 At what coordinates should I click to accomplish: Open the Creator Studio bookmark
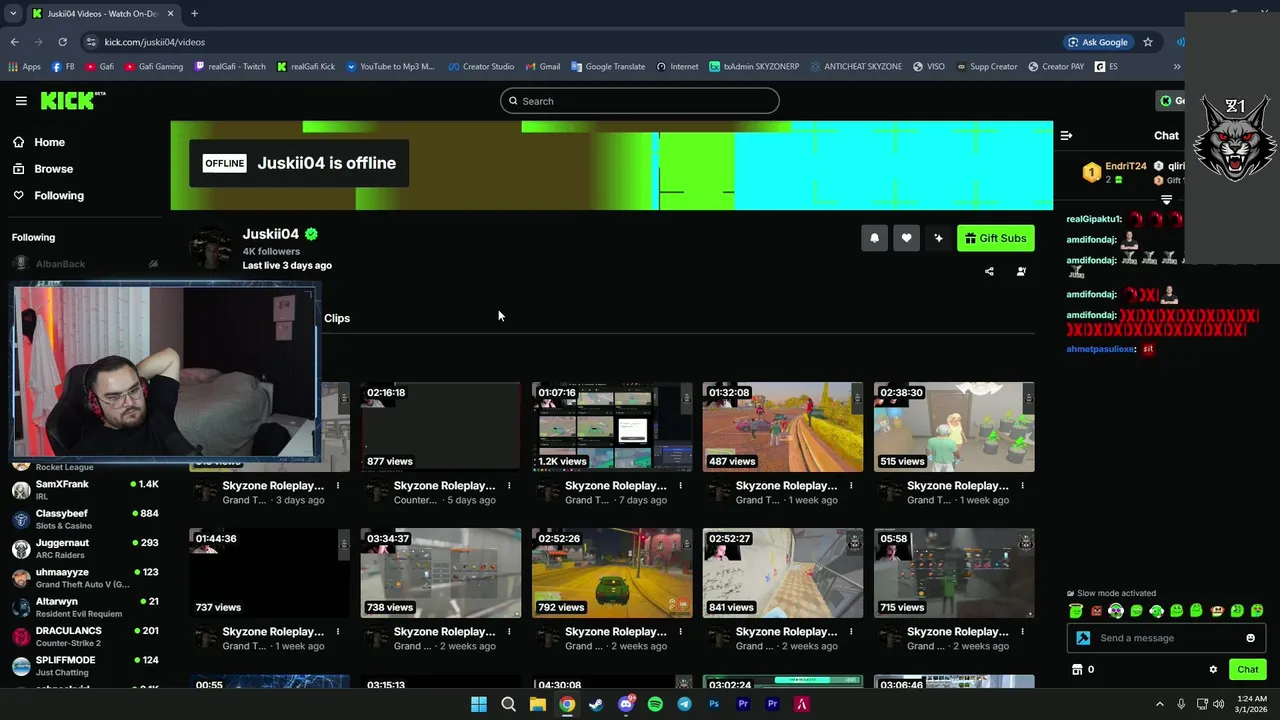(481, 67)
